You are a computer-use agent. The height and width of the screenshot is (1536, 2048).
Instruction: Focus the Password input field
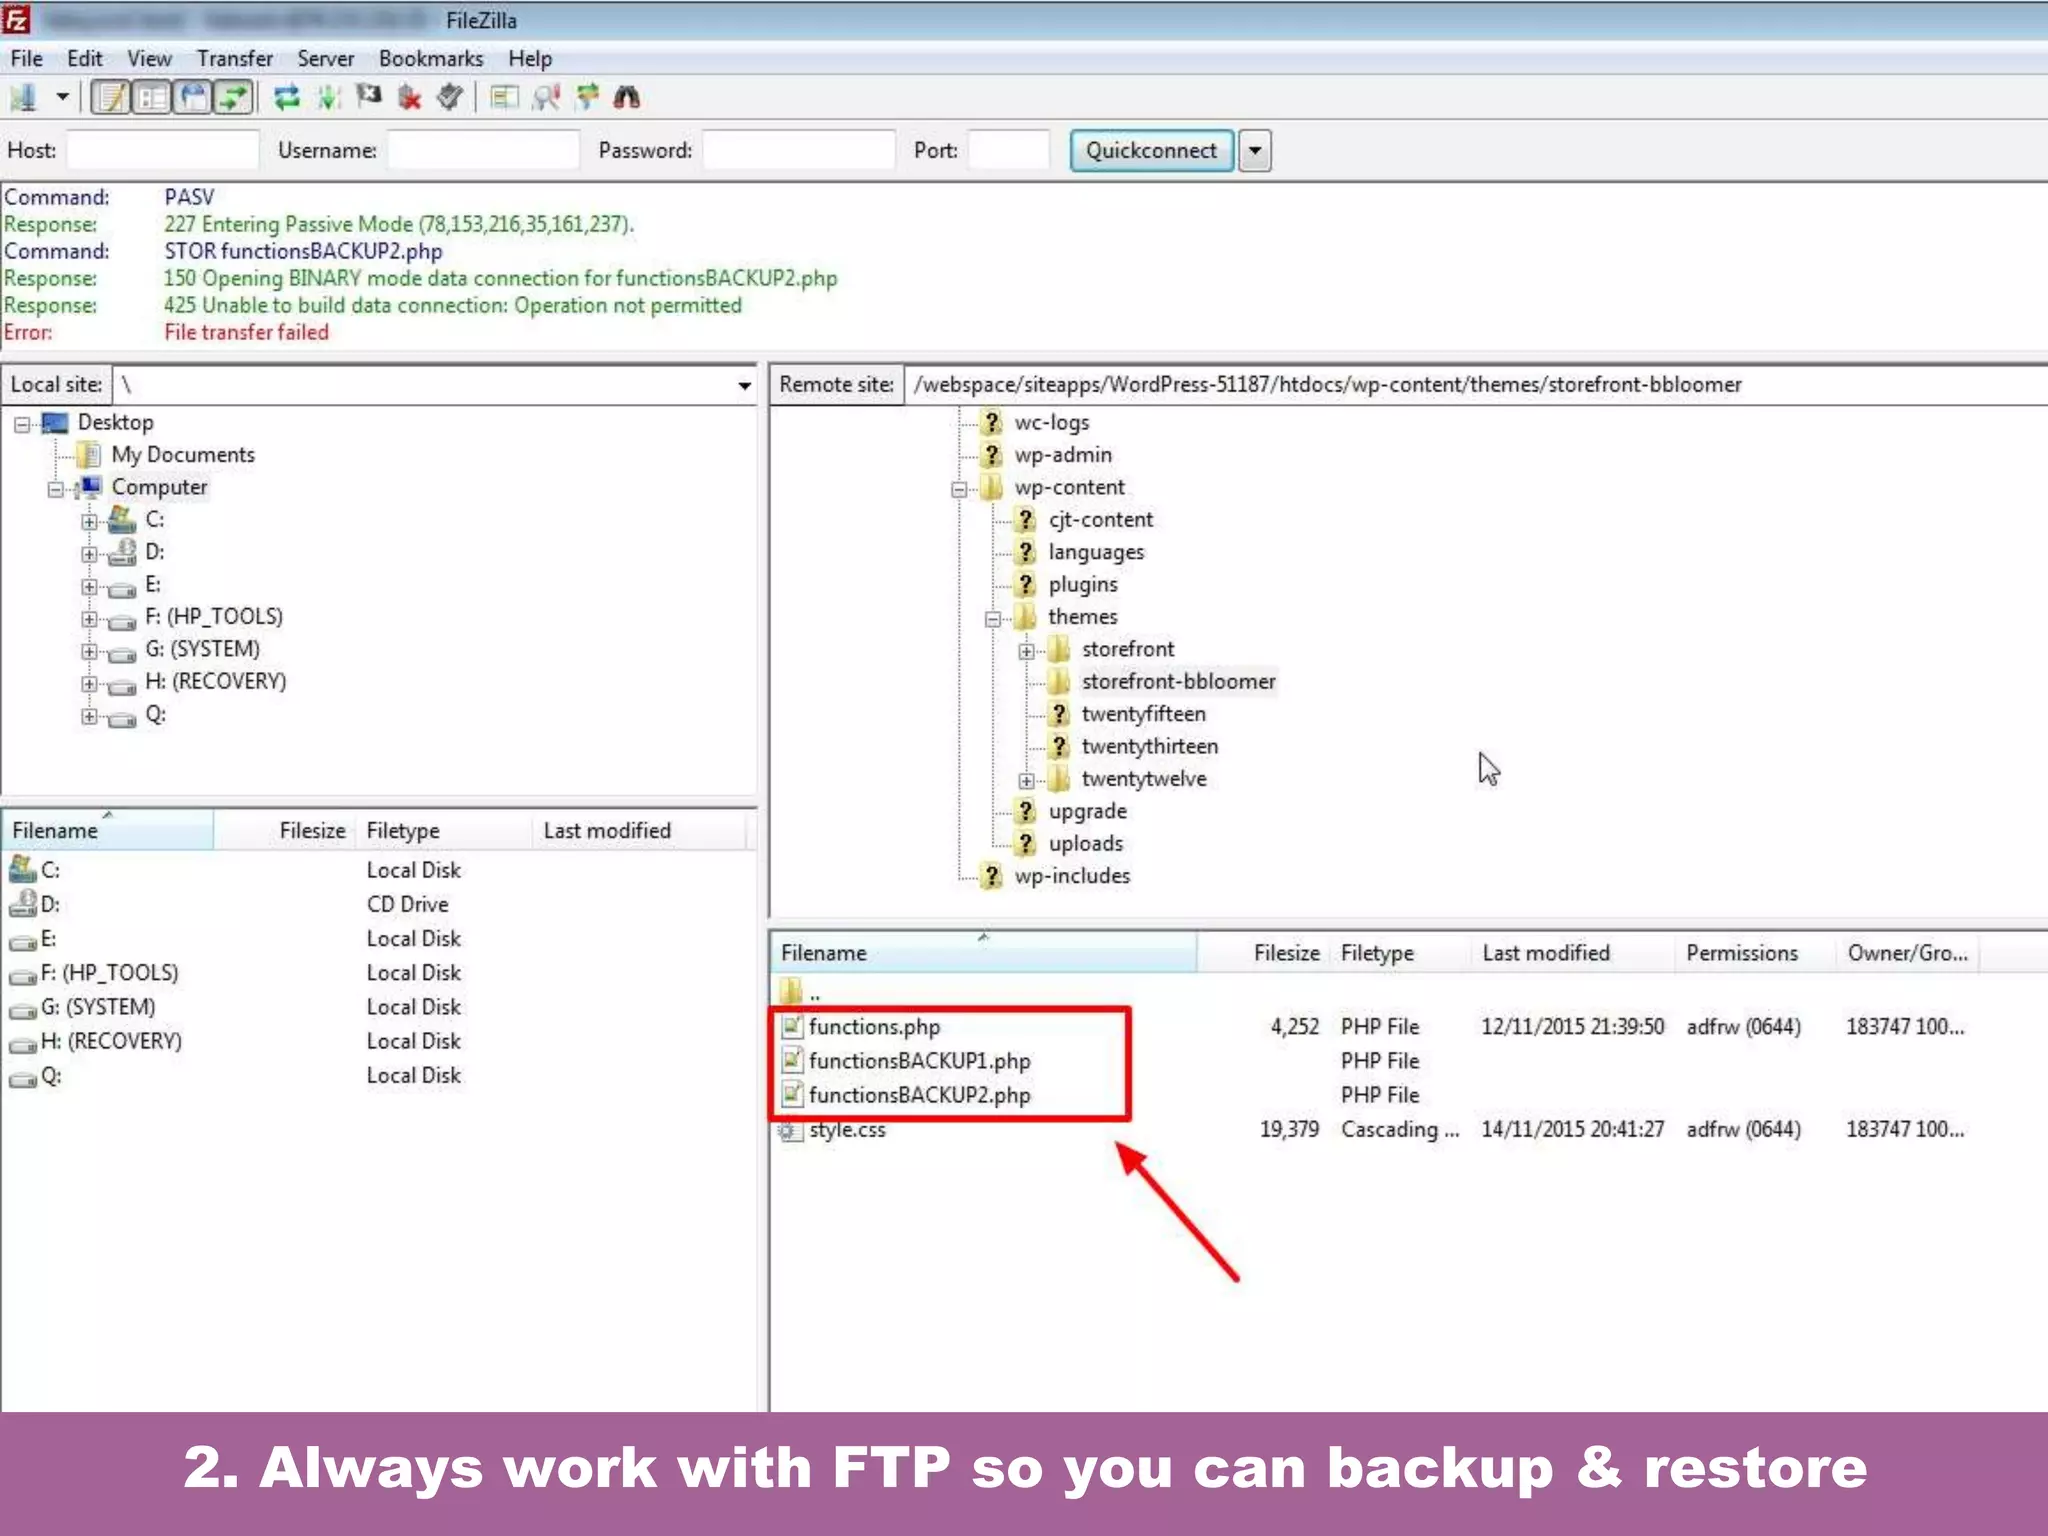pyautogui.click(x=798, y=150)
